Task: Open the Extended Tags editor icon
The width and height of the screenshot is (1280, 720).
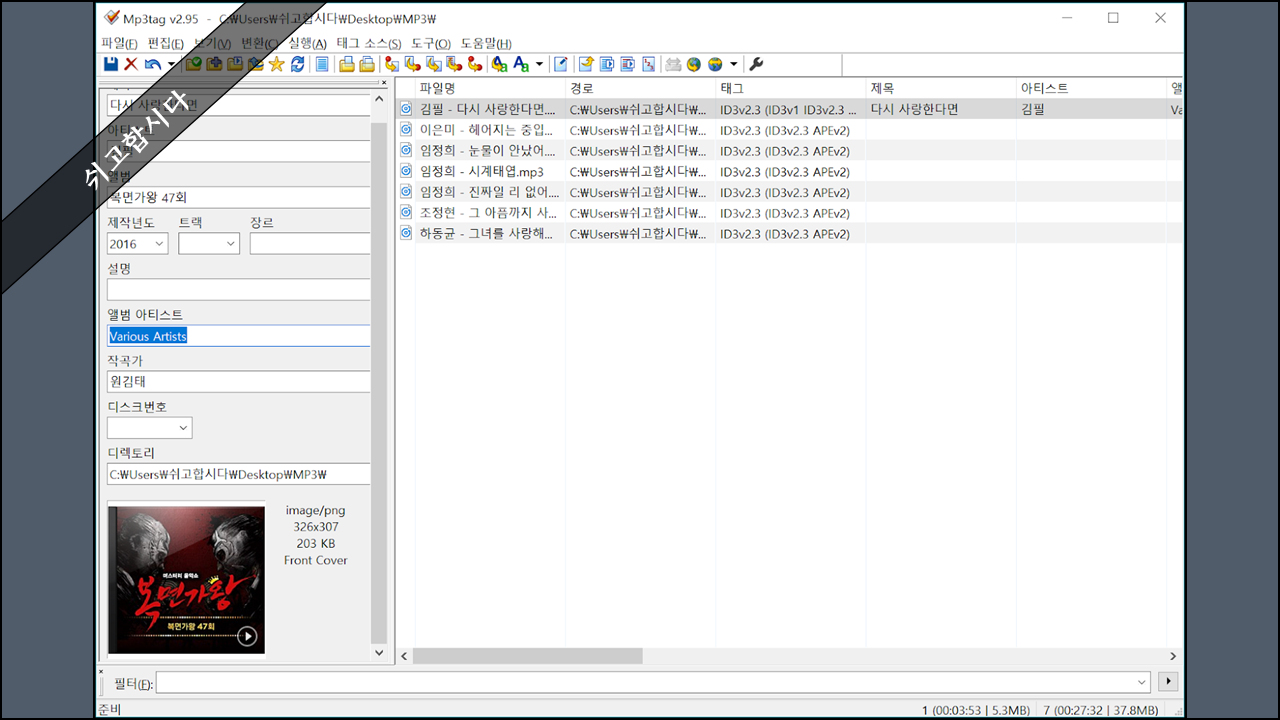Action: click(x=561, y=64)
